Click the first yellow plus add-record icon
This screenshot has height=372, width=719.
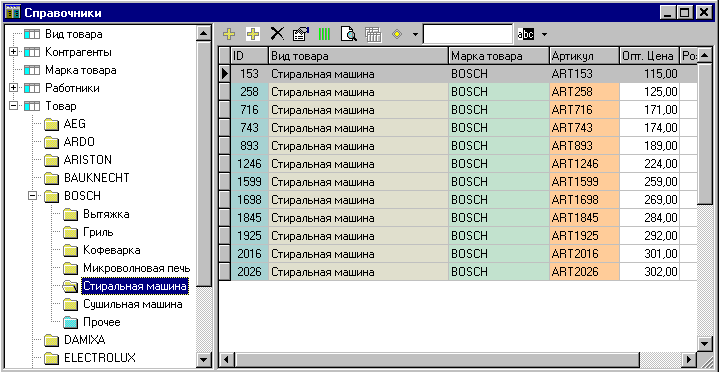click(x=229, y=34)
